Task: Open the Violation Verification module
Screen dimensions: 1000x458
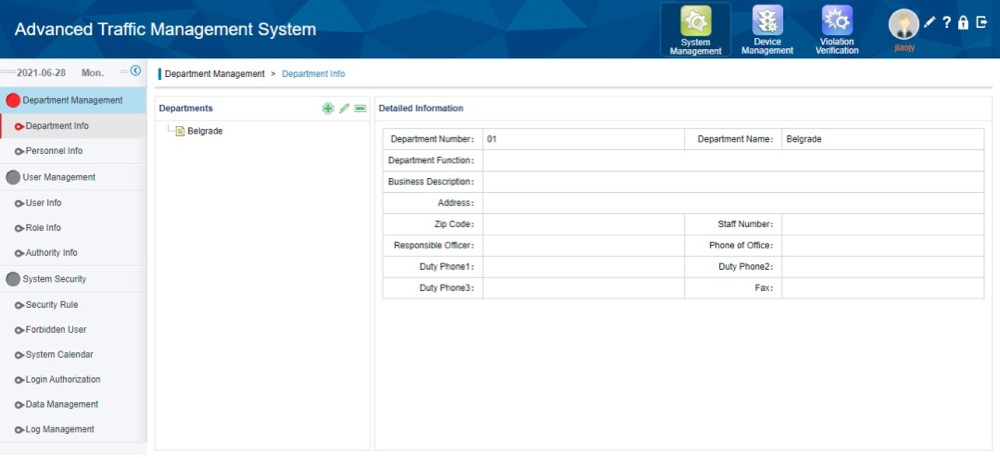Action: click(836, 30)
